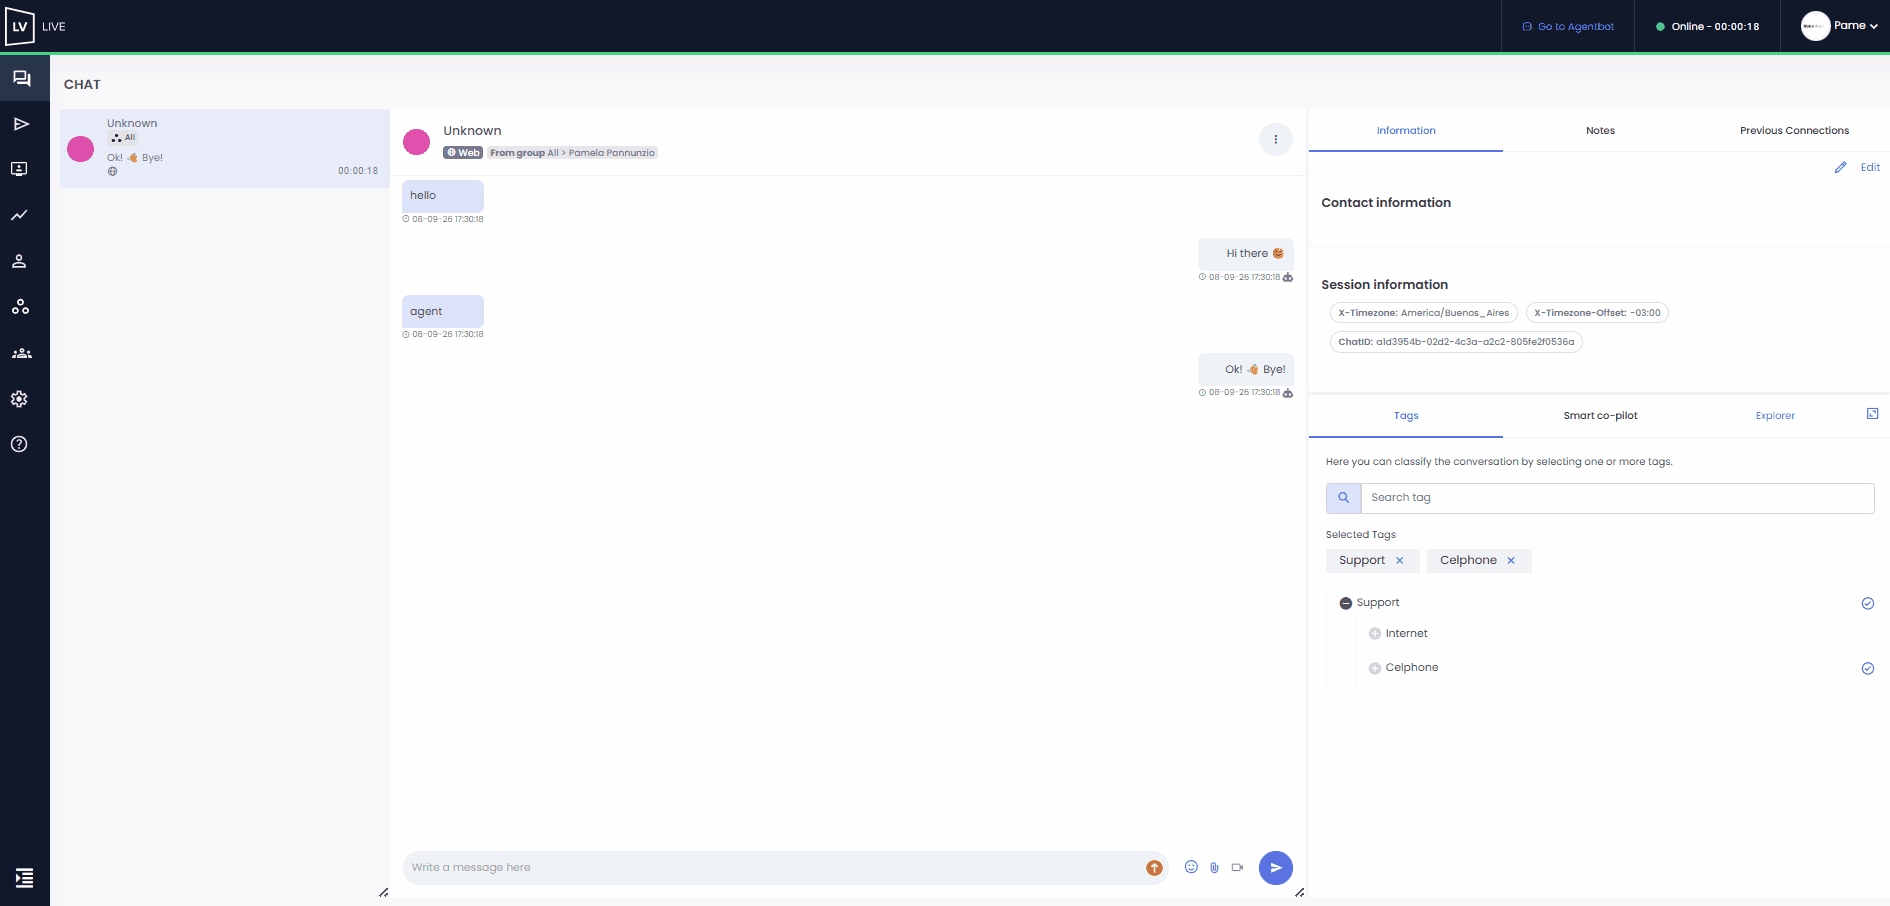1890x906 pixels.
Task: Click Go to Agentbot link
Action: click(x=1568, y=27)
